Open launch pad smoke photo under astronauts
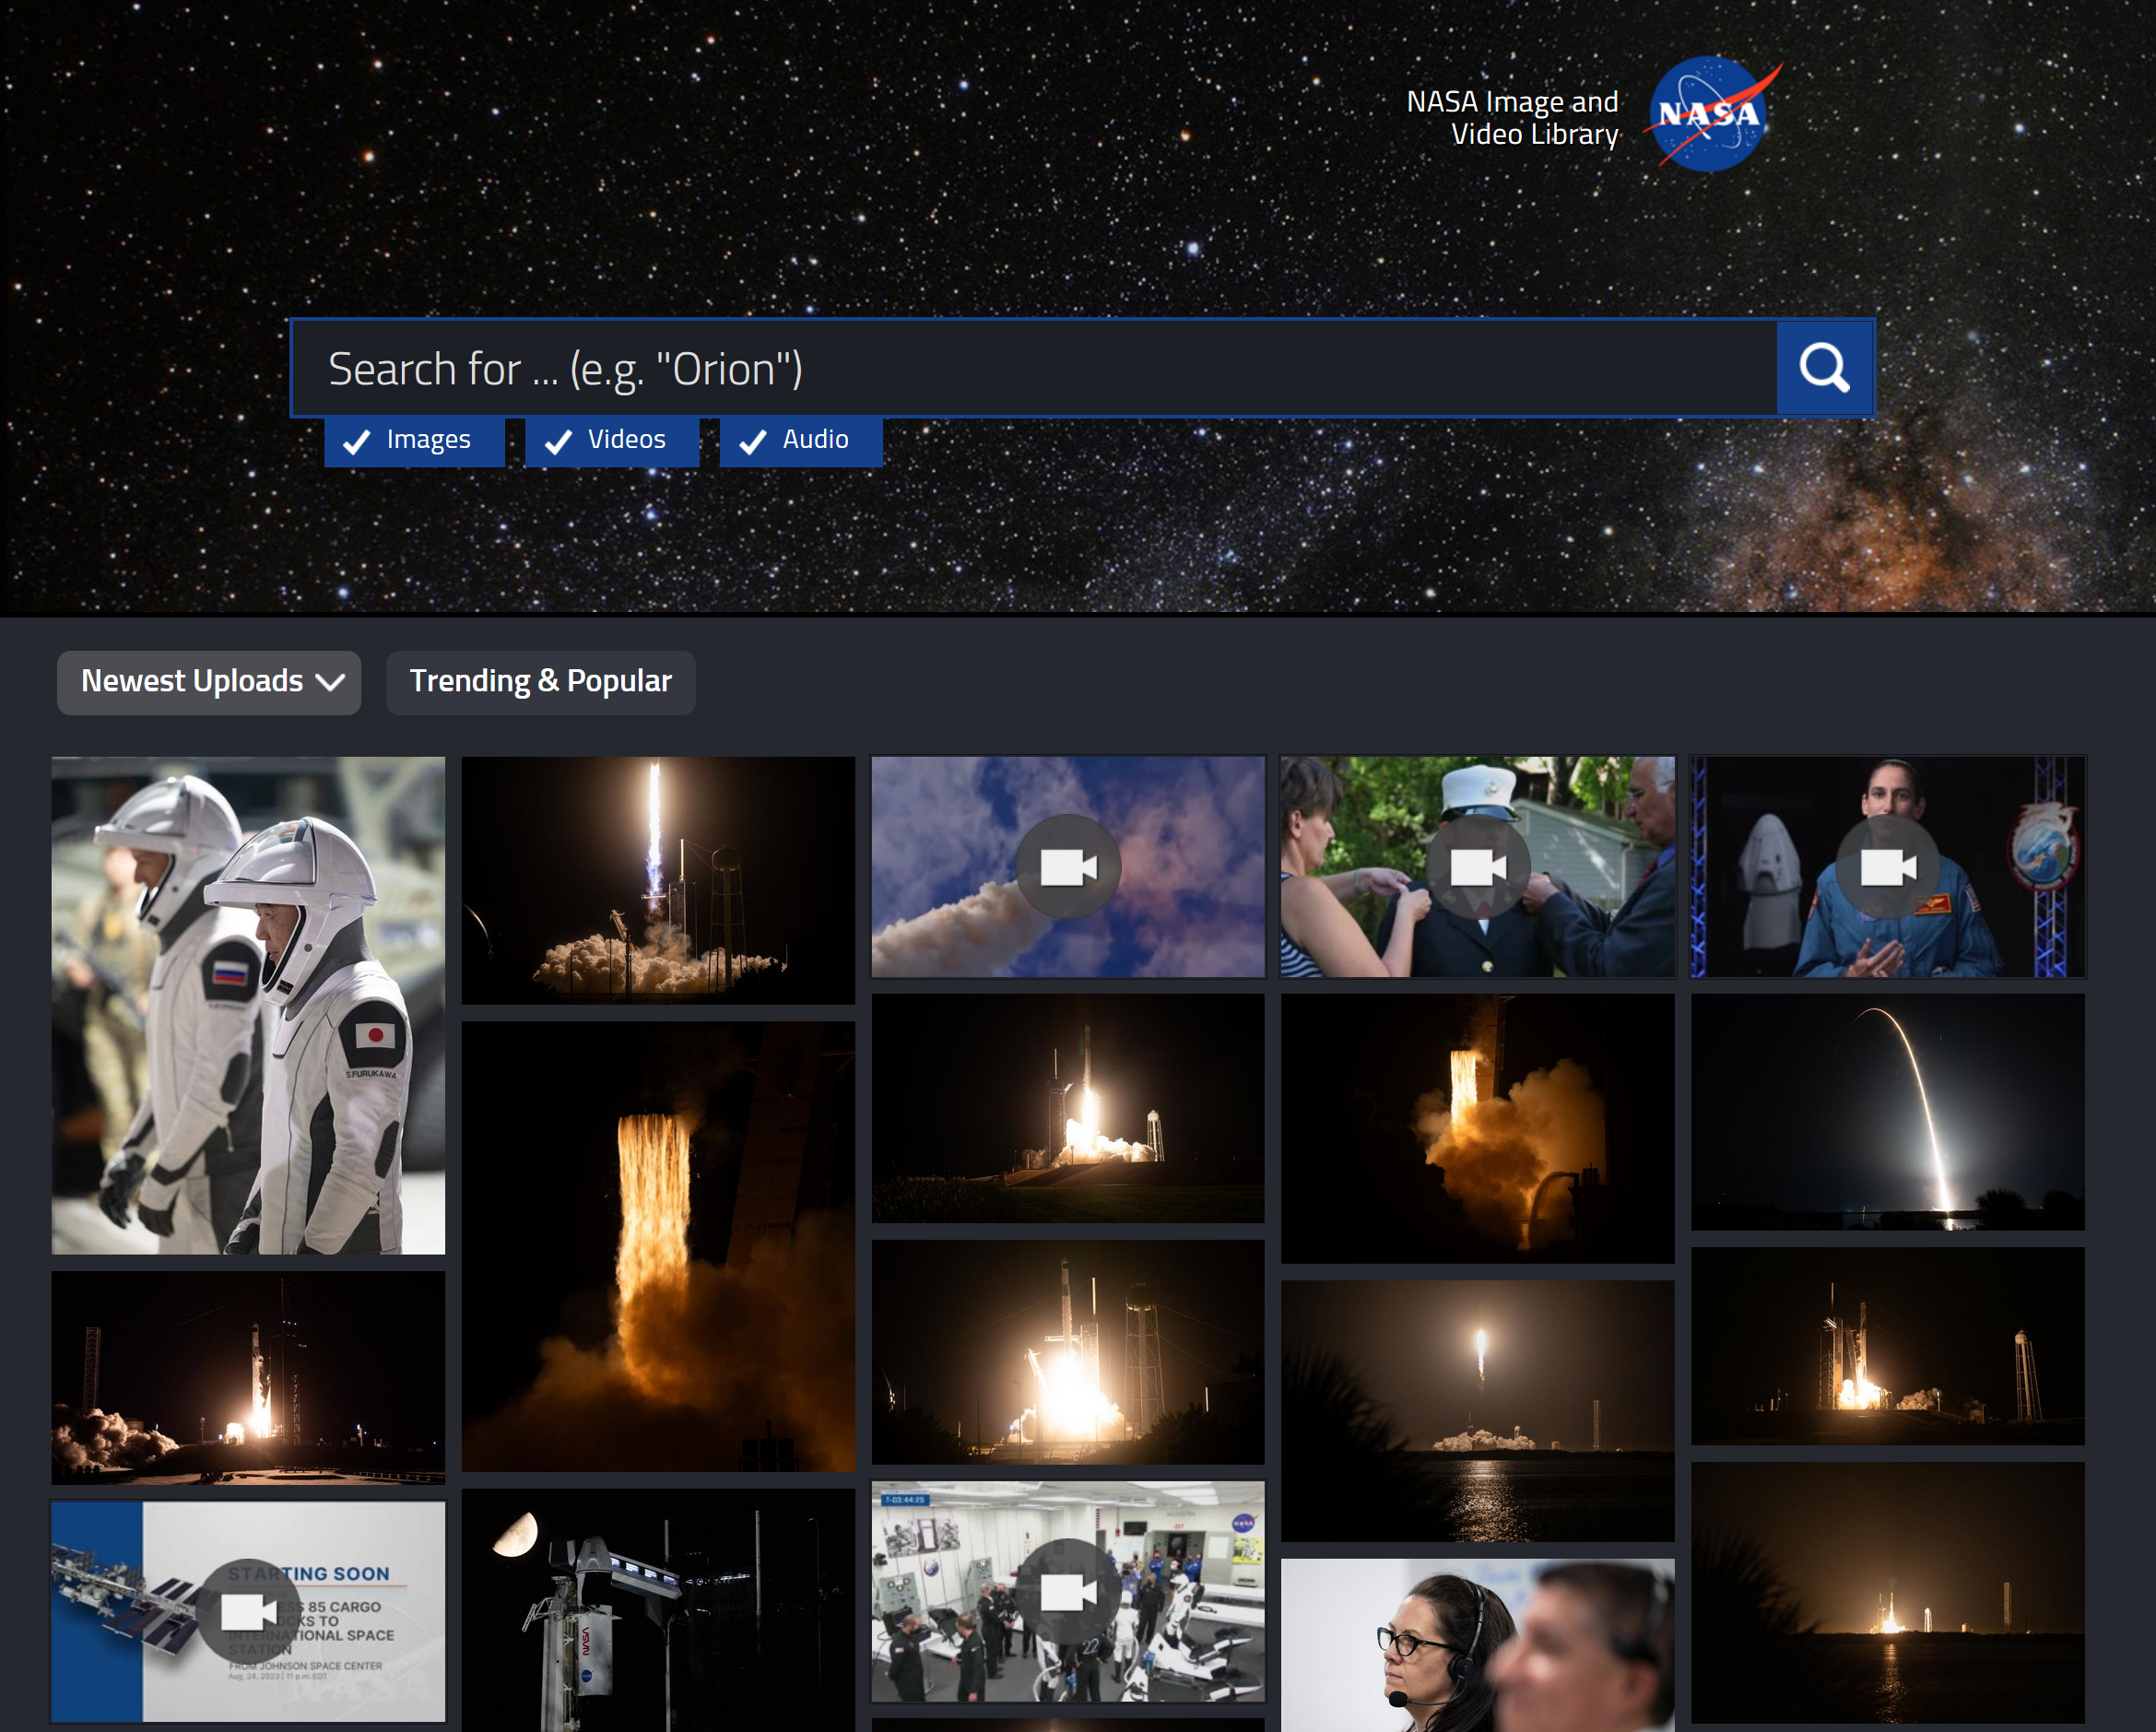2156x1732 pixels. pyautogui.click(x=248, y=1377)
